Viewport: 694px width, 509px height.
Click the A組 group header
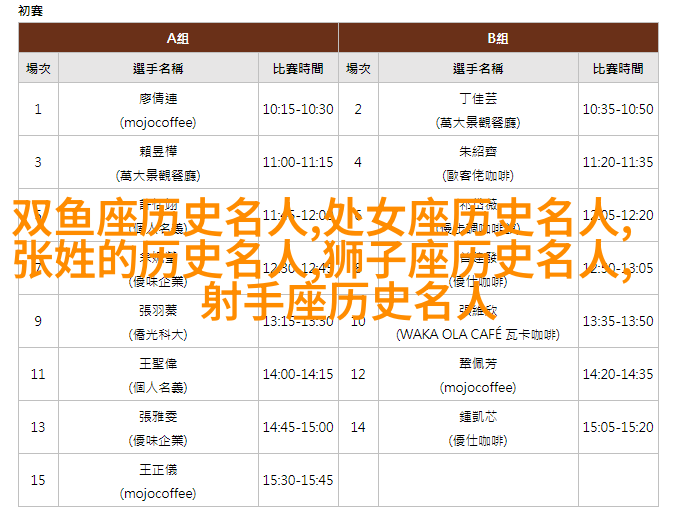(x=178, y=38)
